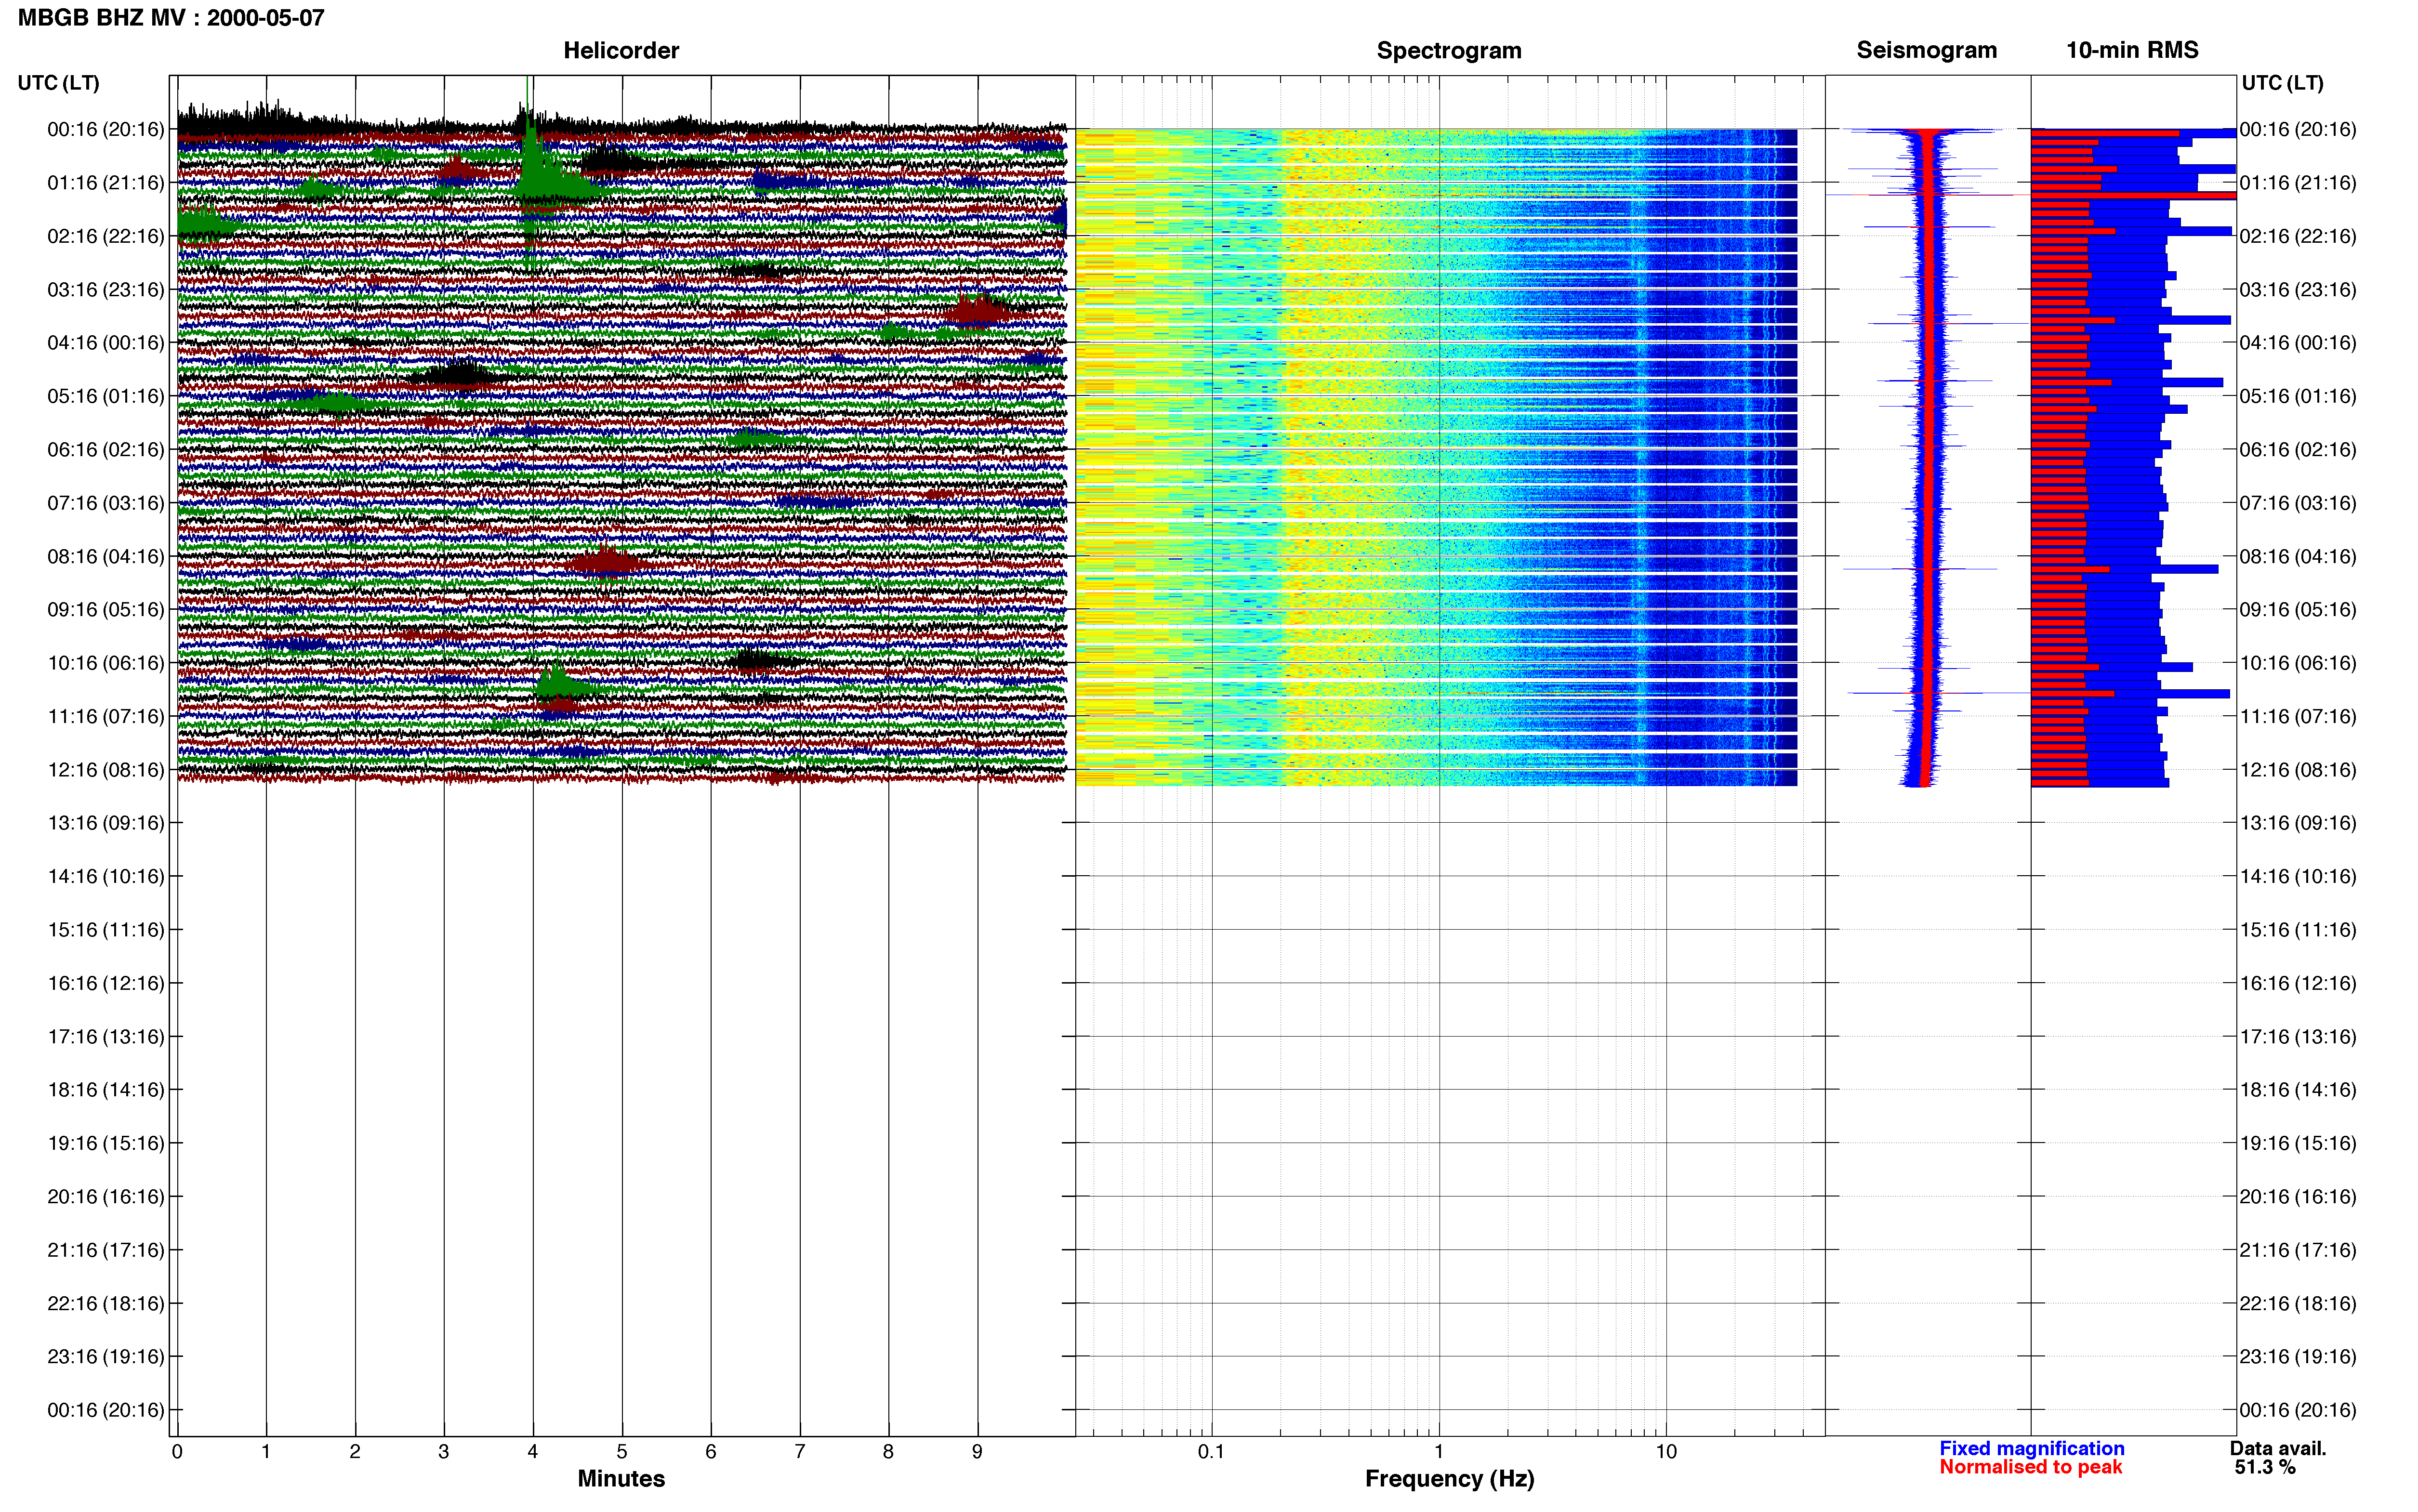2418x1512 pixels.
Task: Click Helicorder time label 06:16 (02:16)
Action: pyautogui.click(x=105, y=450)
